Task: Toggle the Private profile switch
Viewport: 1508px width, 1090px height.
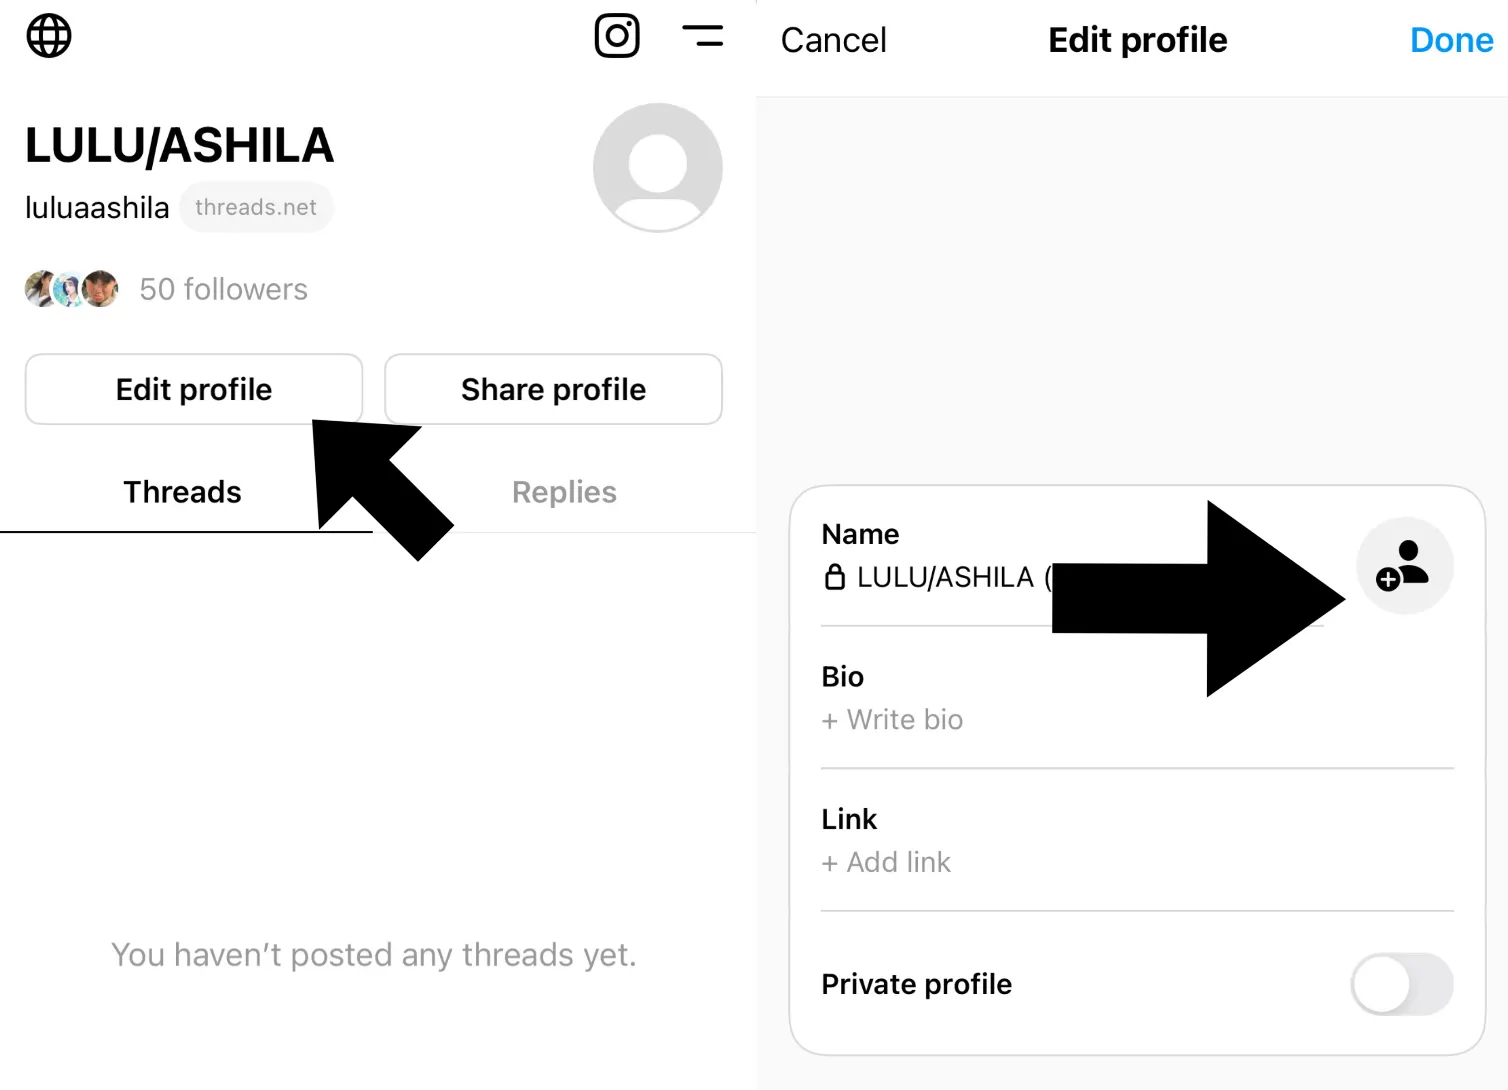Action: pyautogui.click(x=1401, y=984)
